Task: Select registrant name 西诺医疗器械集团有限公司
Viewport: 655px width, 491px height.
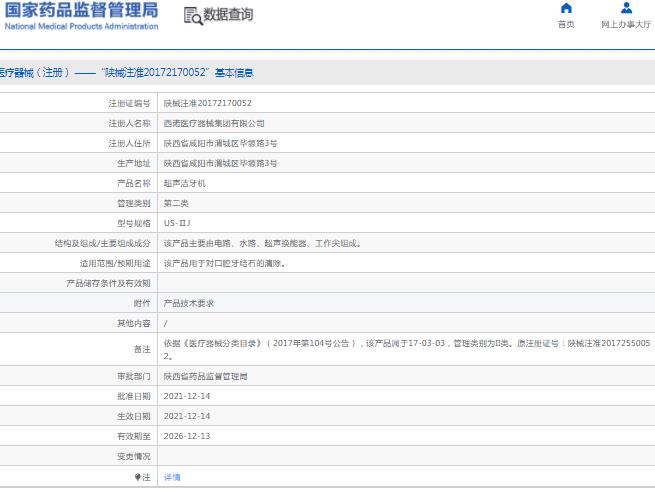Action: coord(214,123)
